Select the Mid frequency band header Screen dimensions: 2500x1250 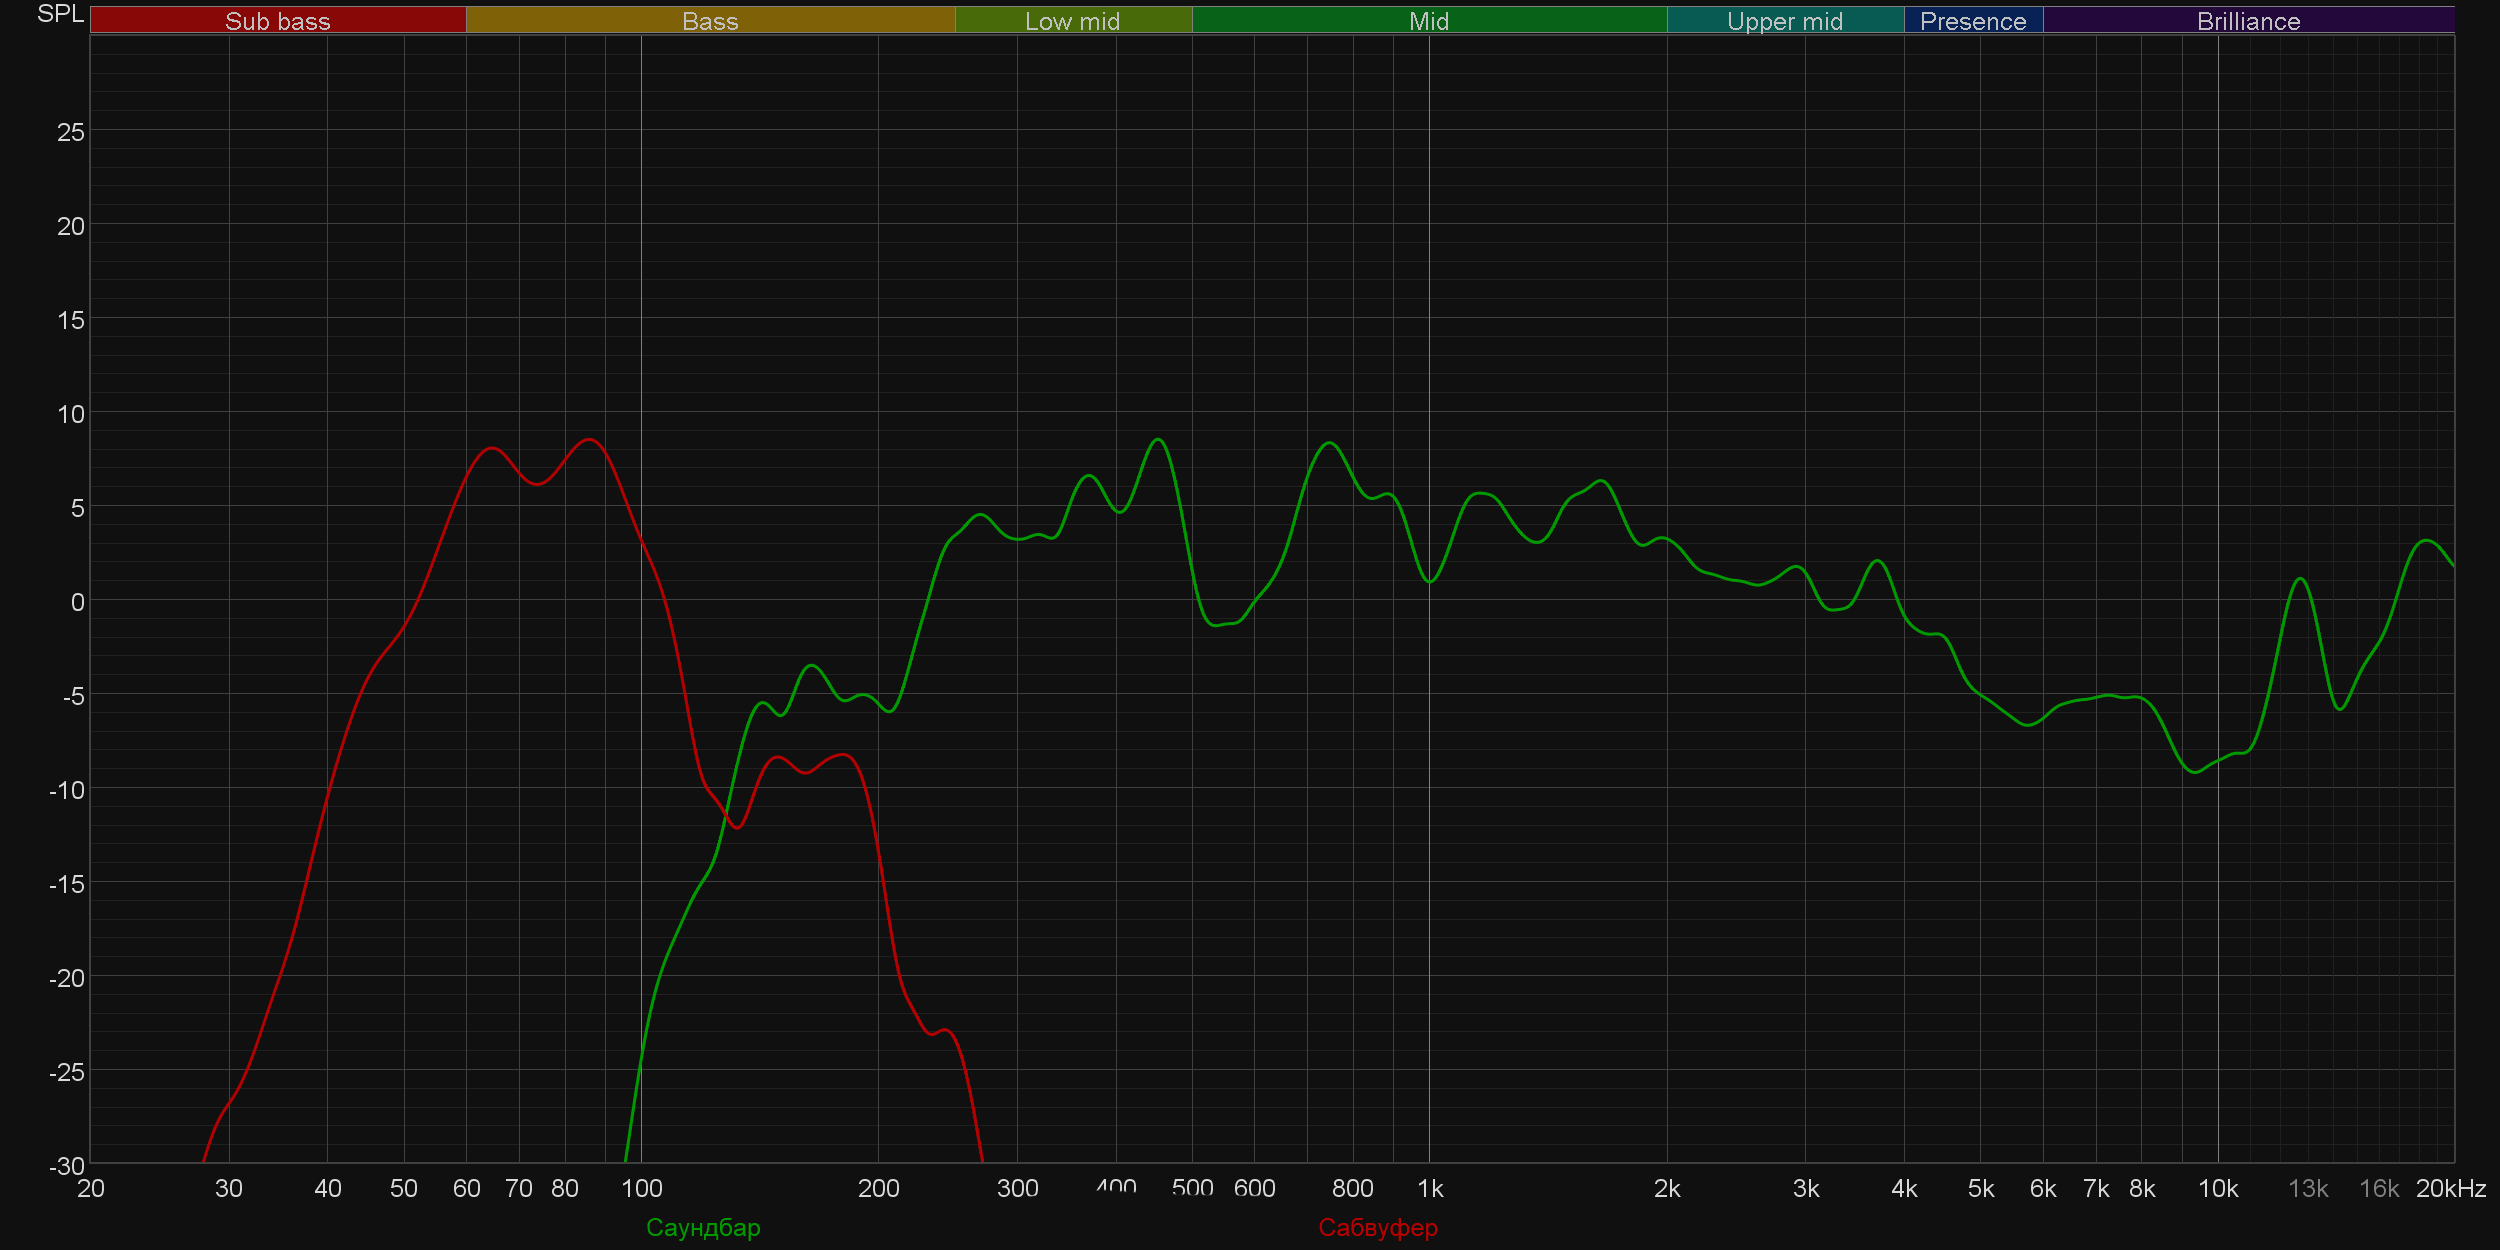pyautogui.click(x=1428, y=21)
